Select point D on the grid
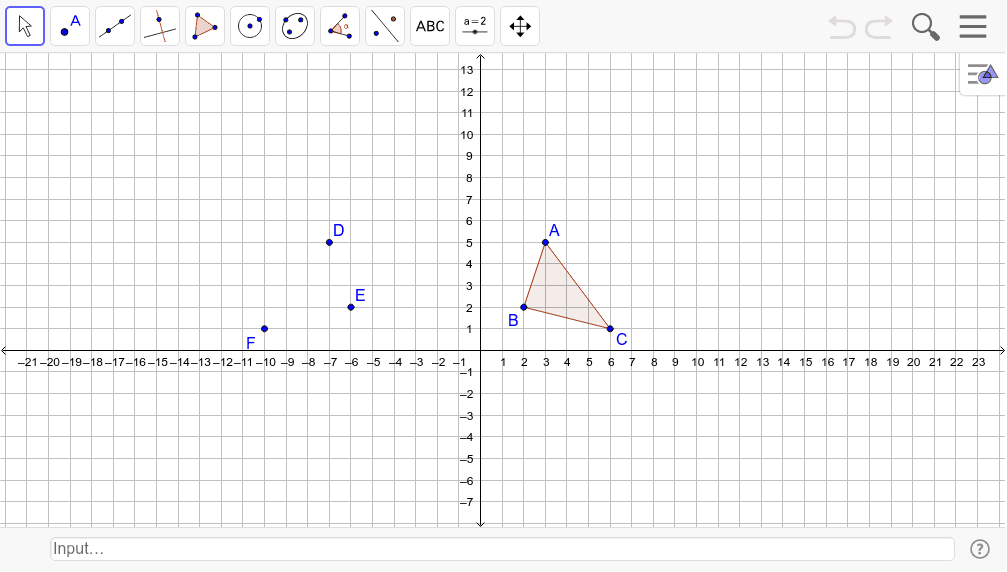This screenshot has width=1007, height=572. 329,243
